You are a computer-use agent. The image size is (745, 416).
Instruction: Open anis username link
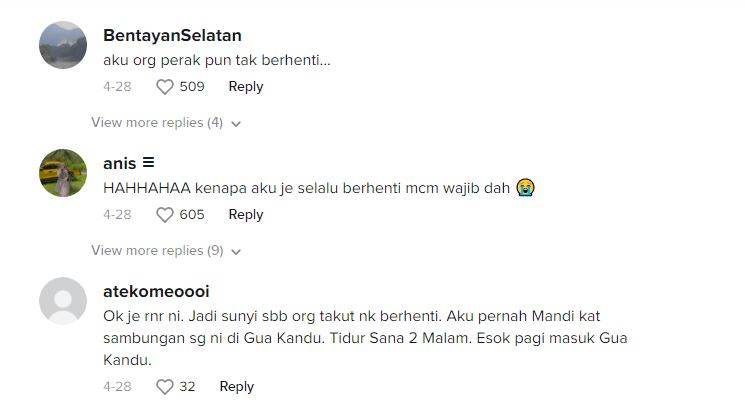[120, 163]
